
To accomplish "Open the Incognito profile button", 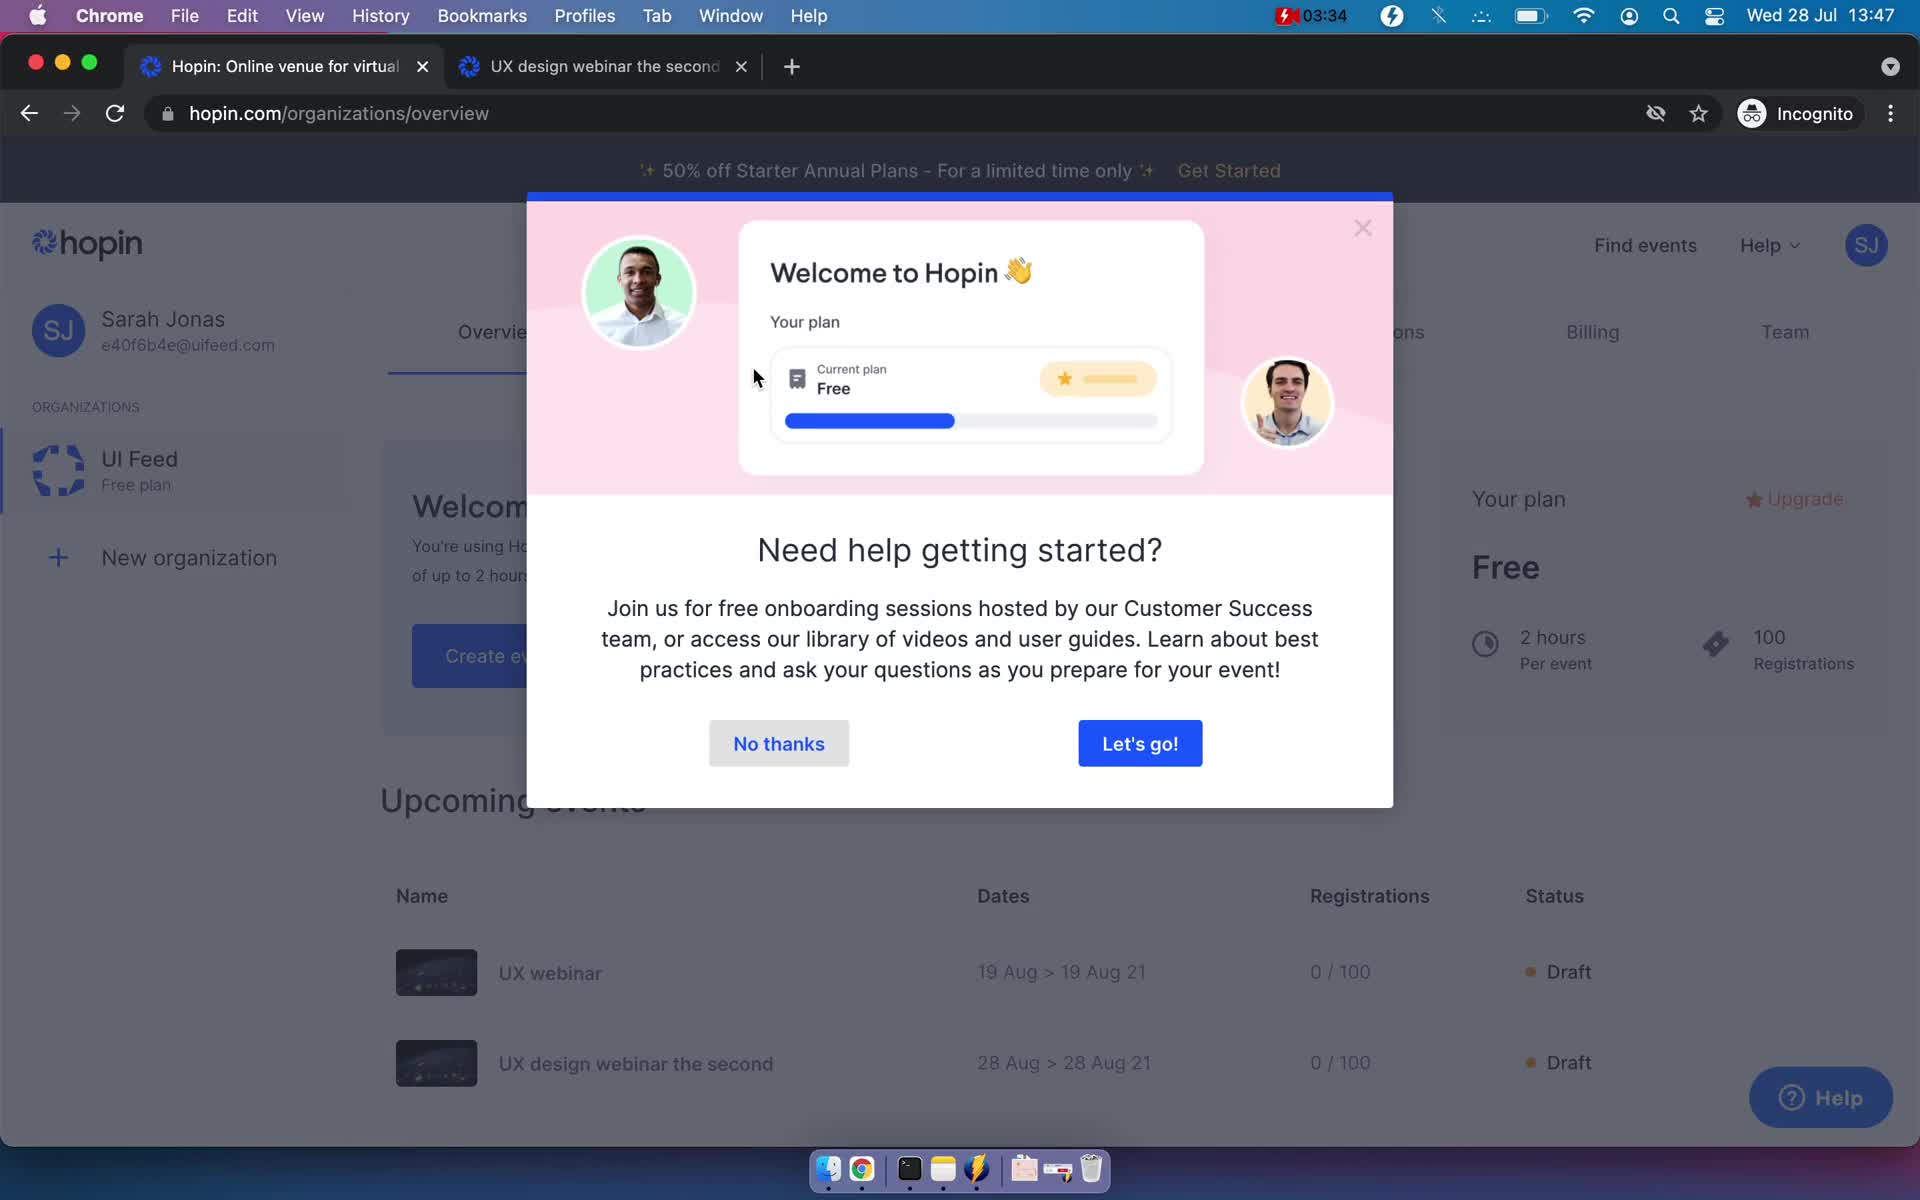I will [1797, 113].
